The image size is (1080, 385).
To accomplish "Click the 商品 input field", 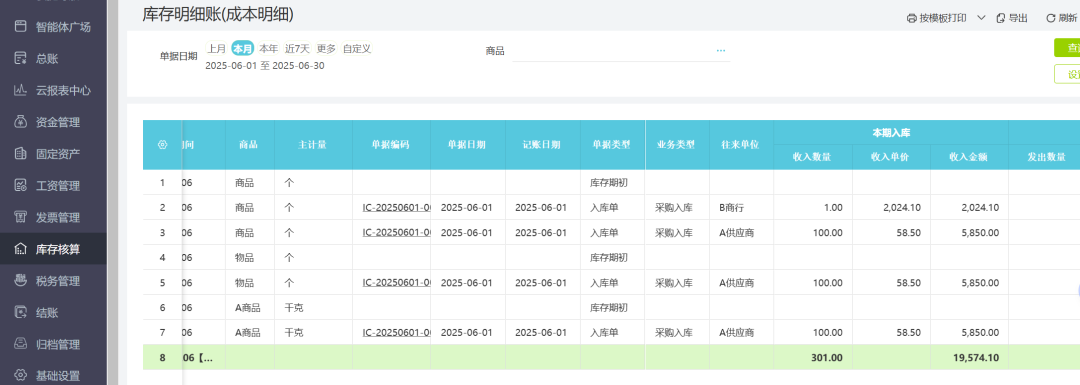I will click(612, 51).
